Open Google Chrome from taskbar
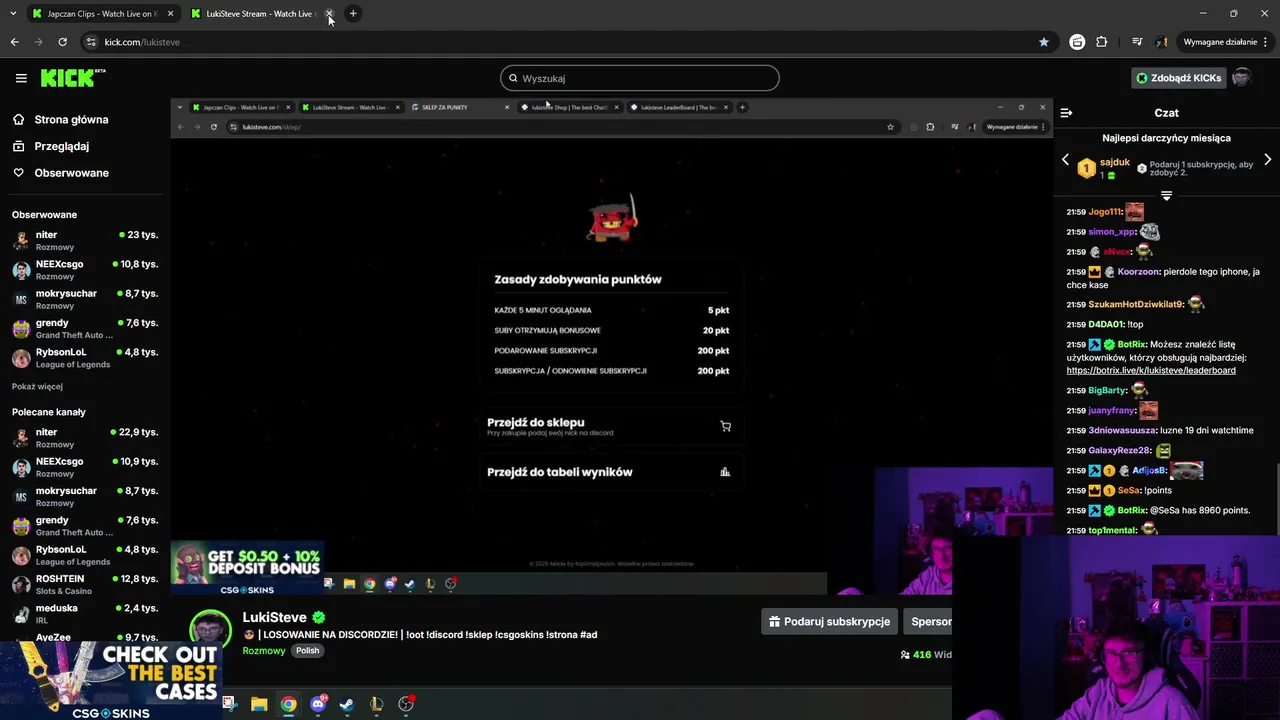This screenshot has height=720, width=1280. [288, 704]
